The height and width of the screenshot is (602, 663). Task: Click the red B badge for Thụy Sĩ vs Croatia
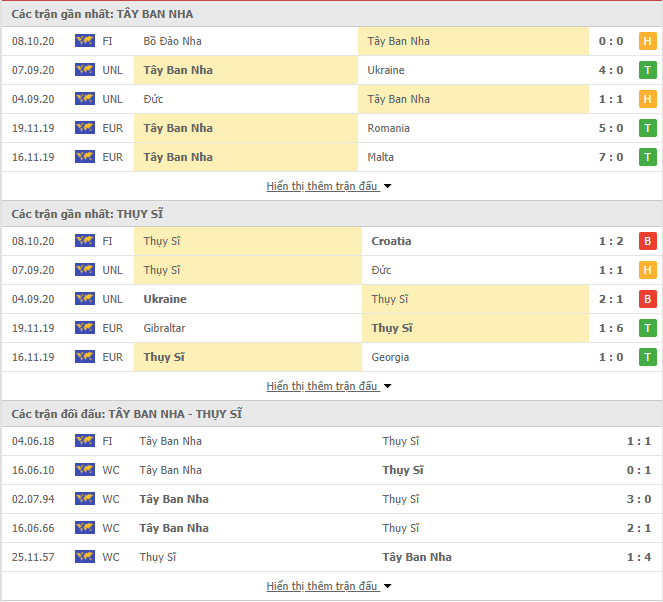(x=647, y=241)
